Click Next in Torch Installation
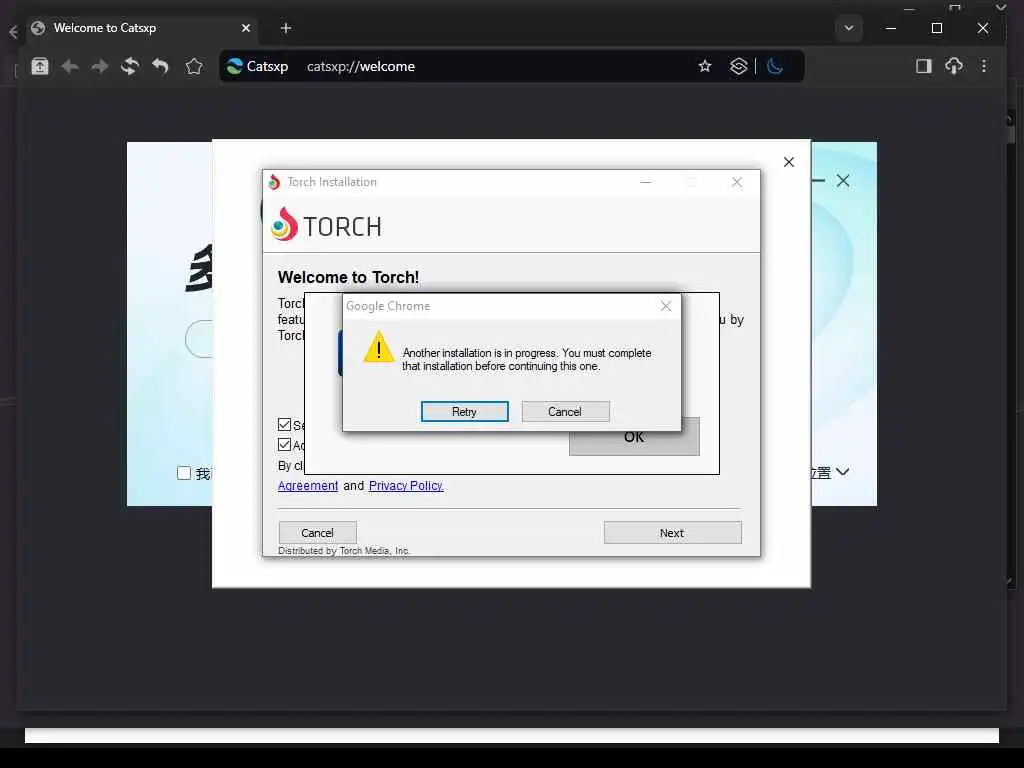Image resolution: width=1024 pixels, height=768 pixels. coord(673,533)
